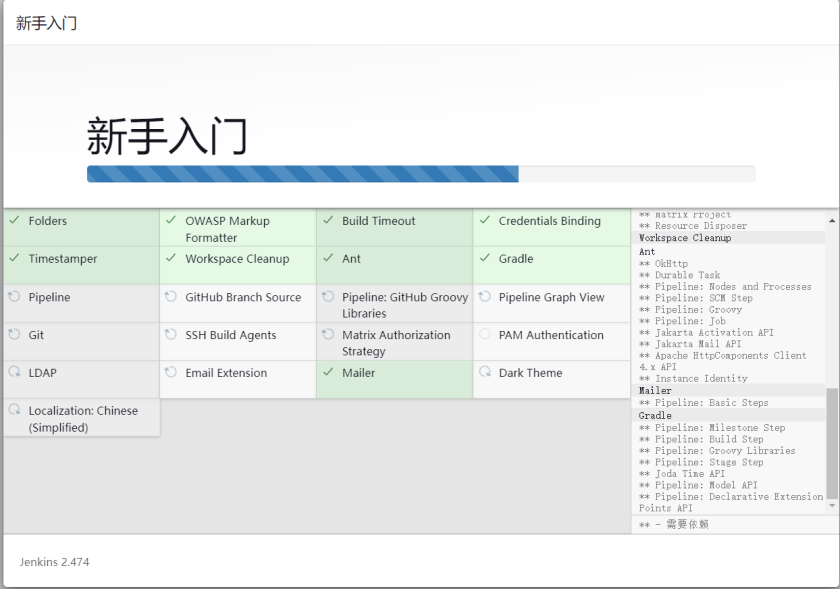Click the 'Email Extension' plugin name
840x589 pixels.
point(226,373)
